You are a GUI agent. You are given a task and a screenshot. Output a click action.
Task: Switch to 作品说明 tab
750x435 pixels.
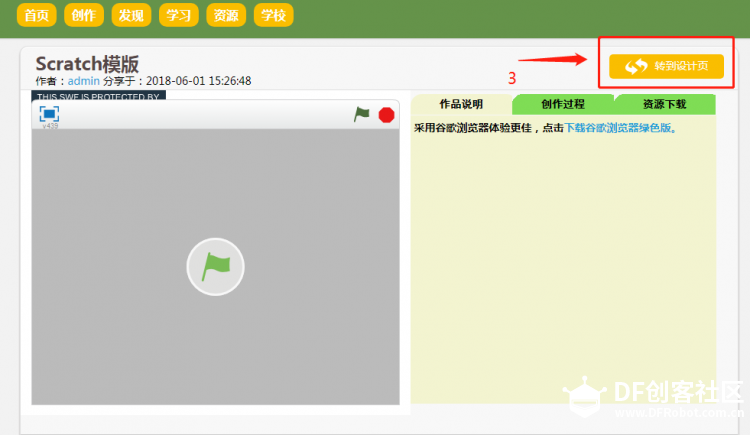[462, 104]
